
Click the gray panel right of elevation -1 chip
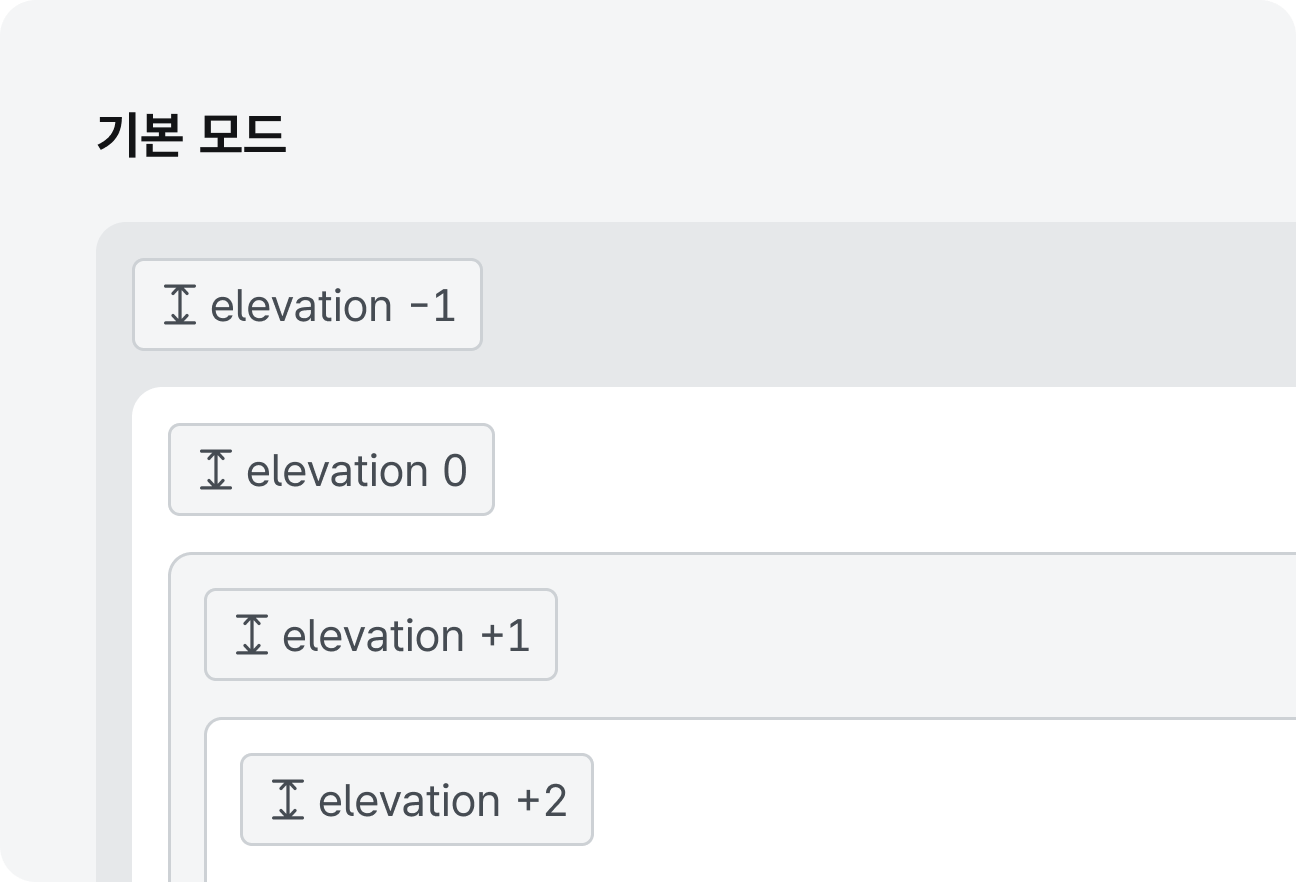[x=888, y=305]
